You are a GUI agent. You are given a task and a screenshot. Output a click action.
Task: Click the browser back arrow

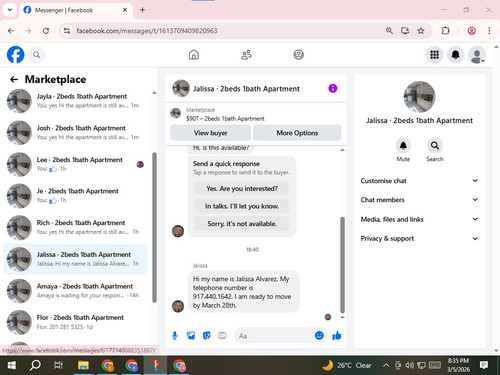pos(11,31)
